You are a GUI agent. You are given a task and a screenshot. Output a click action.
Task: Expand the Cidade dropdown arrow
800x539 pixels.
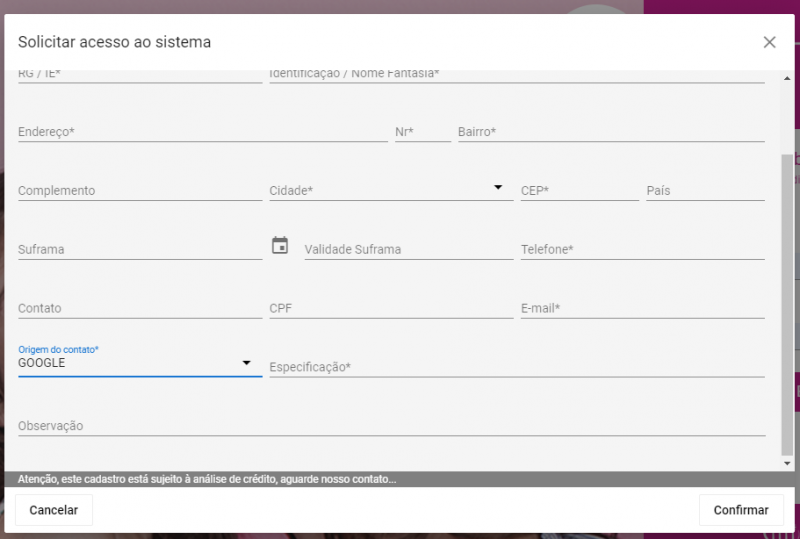point(498,187)
